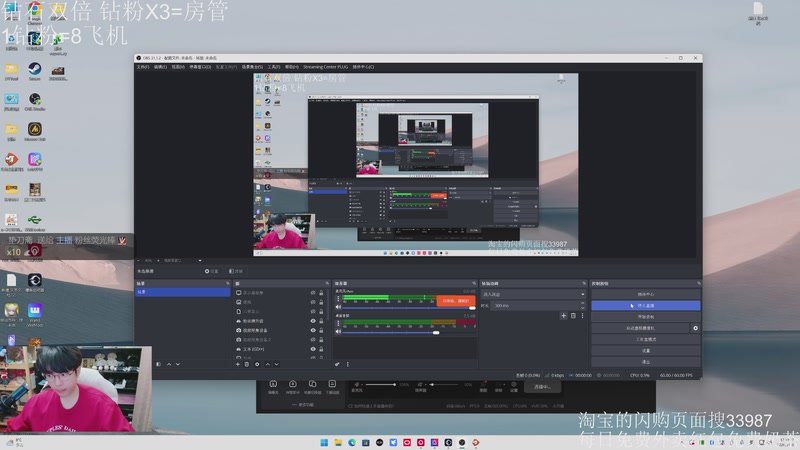Undock the scenes panel with its float icon
Viewport: 800px width, 450px height.
[228, 283]
